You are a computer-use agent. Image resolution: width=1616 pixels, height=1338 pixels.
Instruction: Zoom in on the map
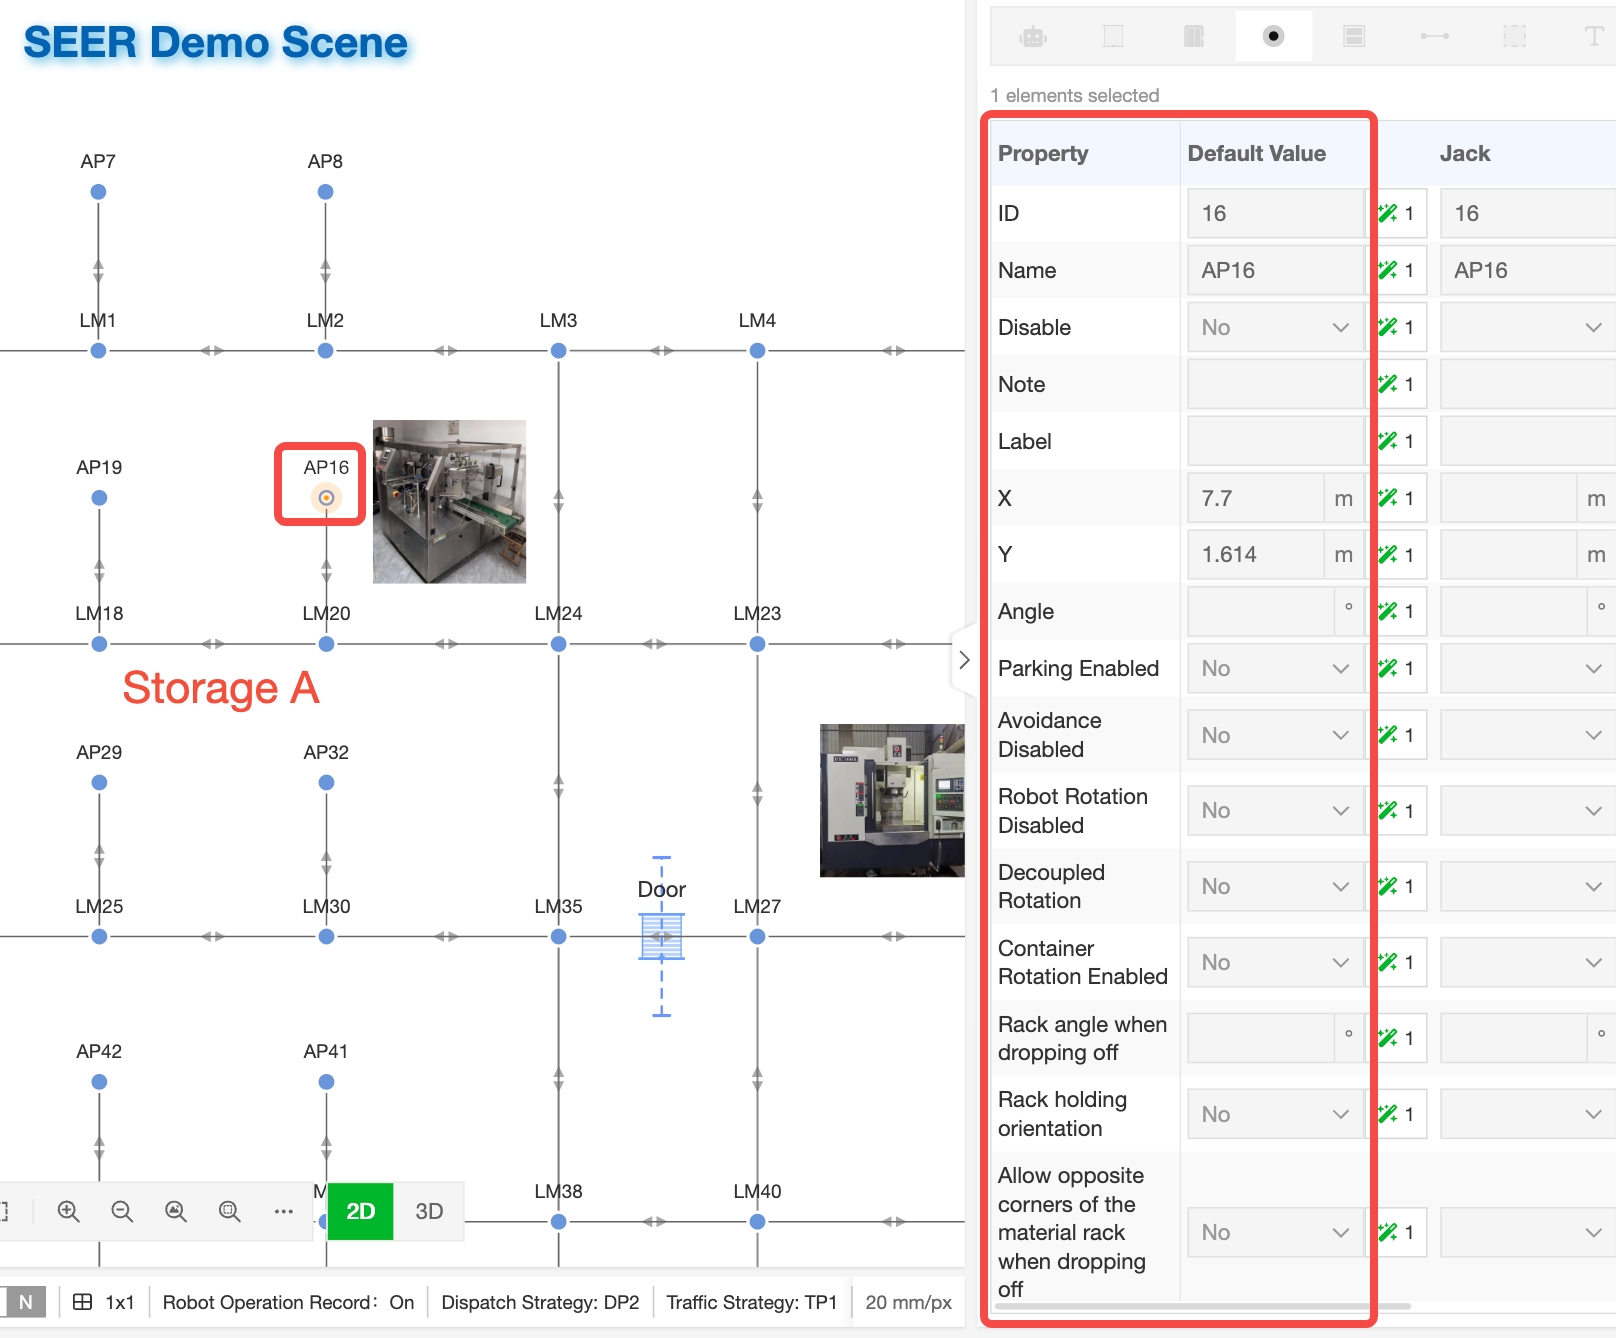pyautogui.click(x=68, y=1211)
